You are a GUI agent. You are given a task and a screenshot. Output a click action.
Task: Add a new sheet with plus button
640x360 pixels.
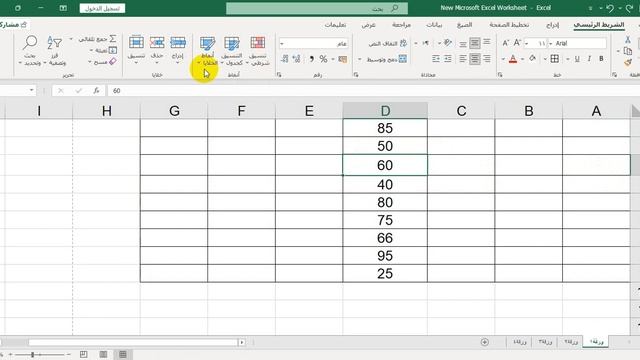(484, 342)
